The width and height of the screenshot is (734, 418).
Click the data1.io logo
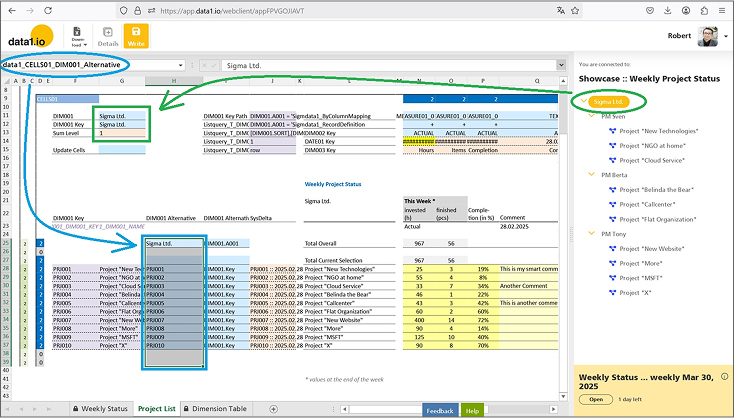click(x=30, y=37)
